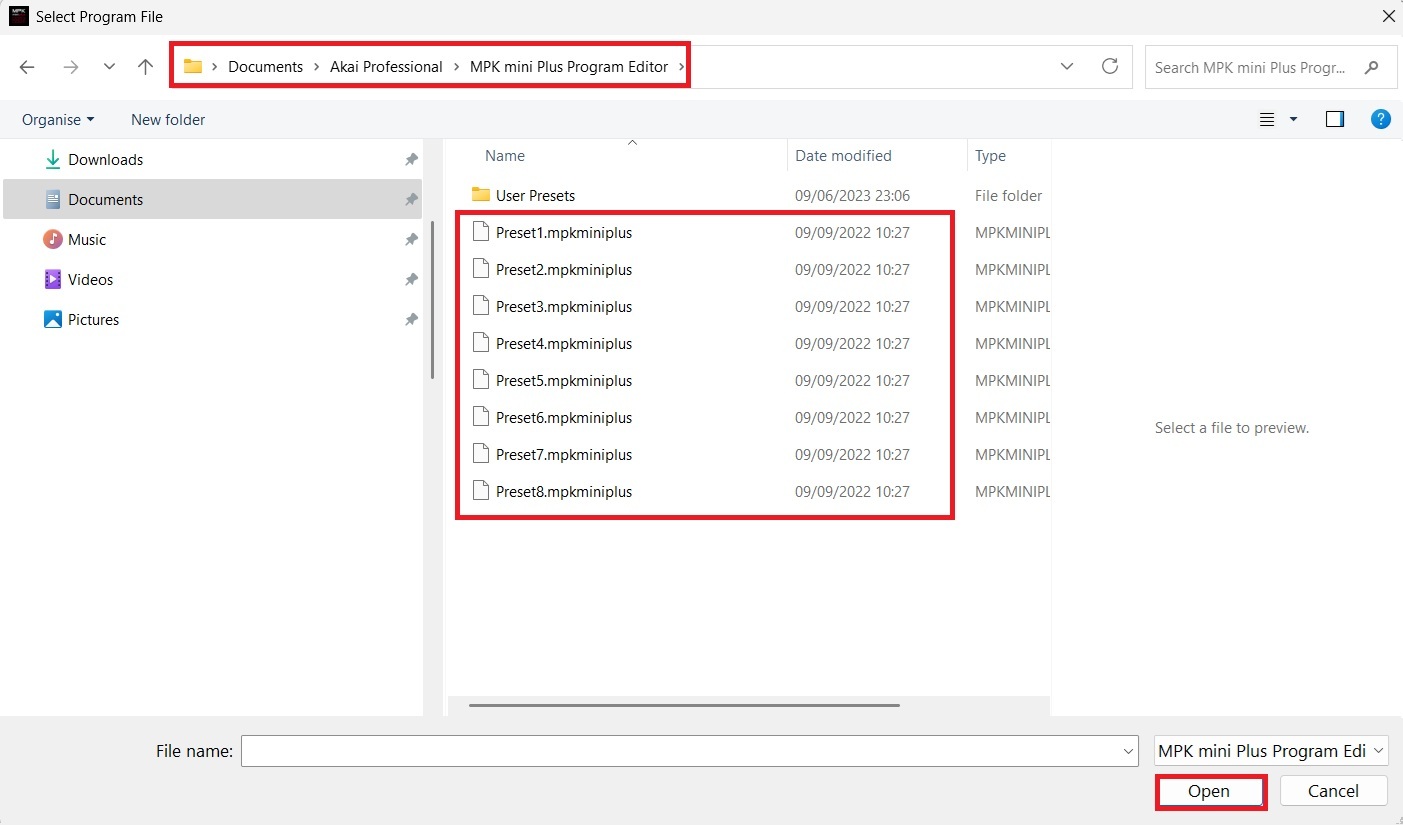The height and width of the screenshot is (825, 1403).
Task: Click the pin icon beside Music
Action: (410, 240)
